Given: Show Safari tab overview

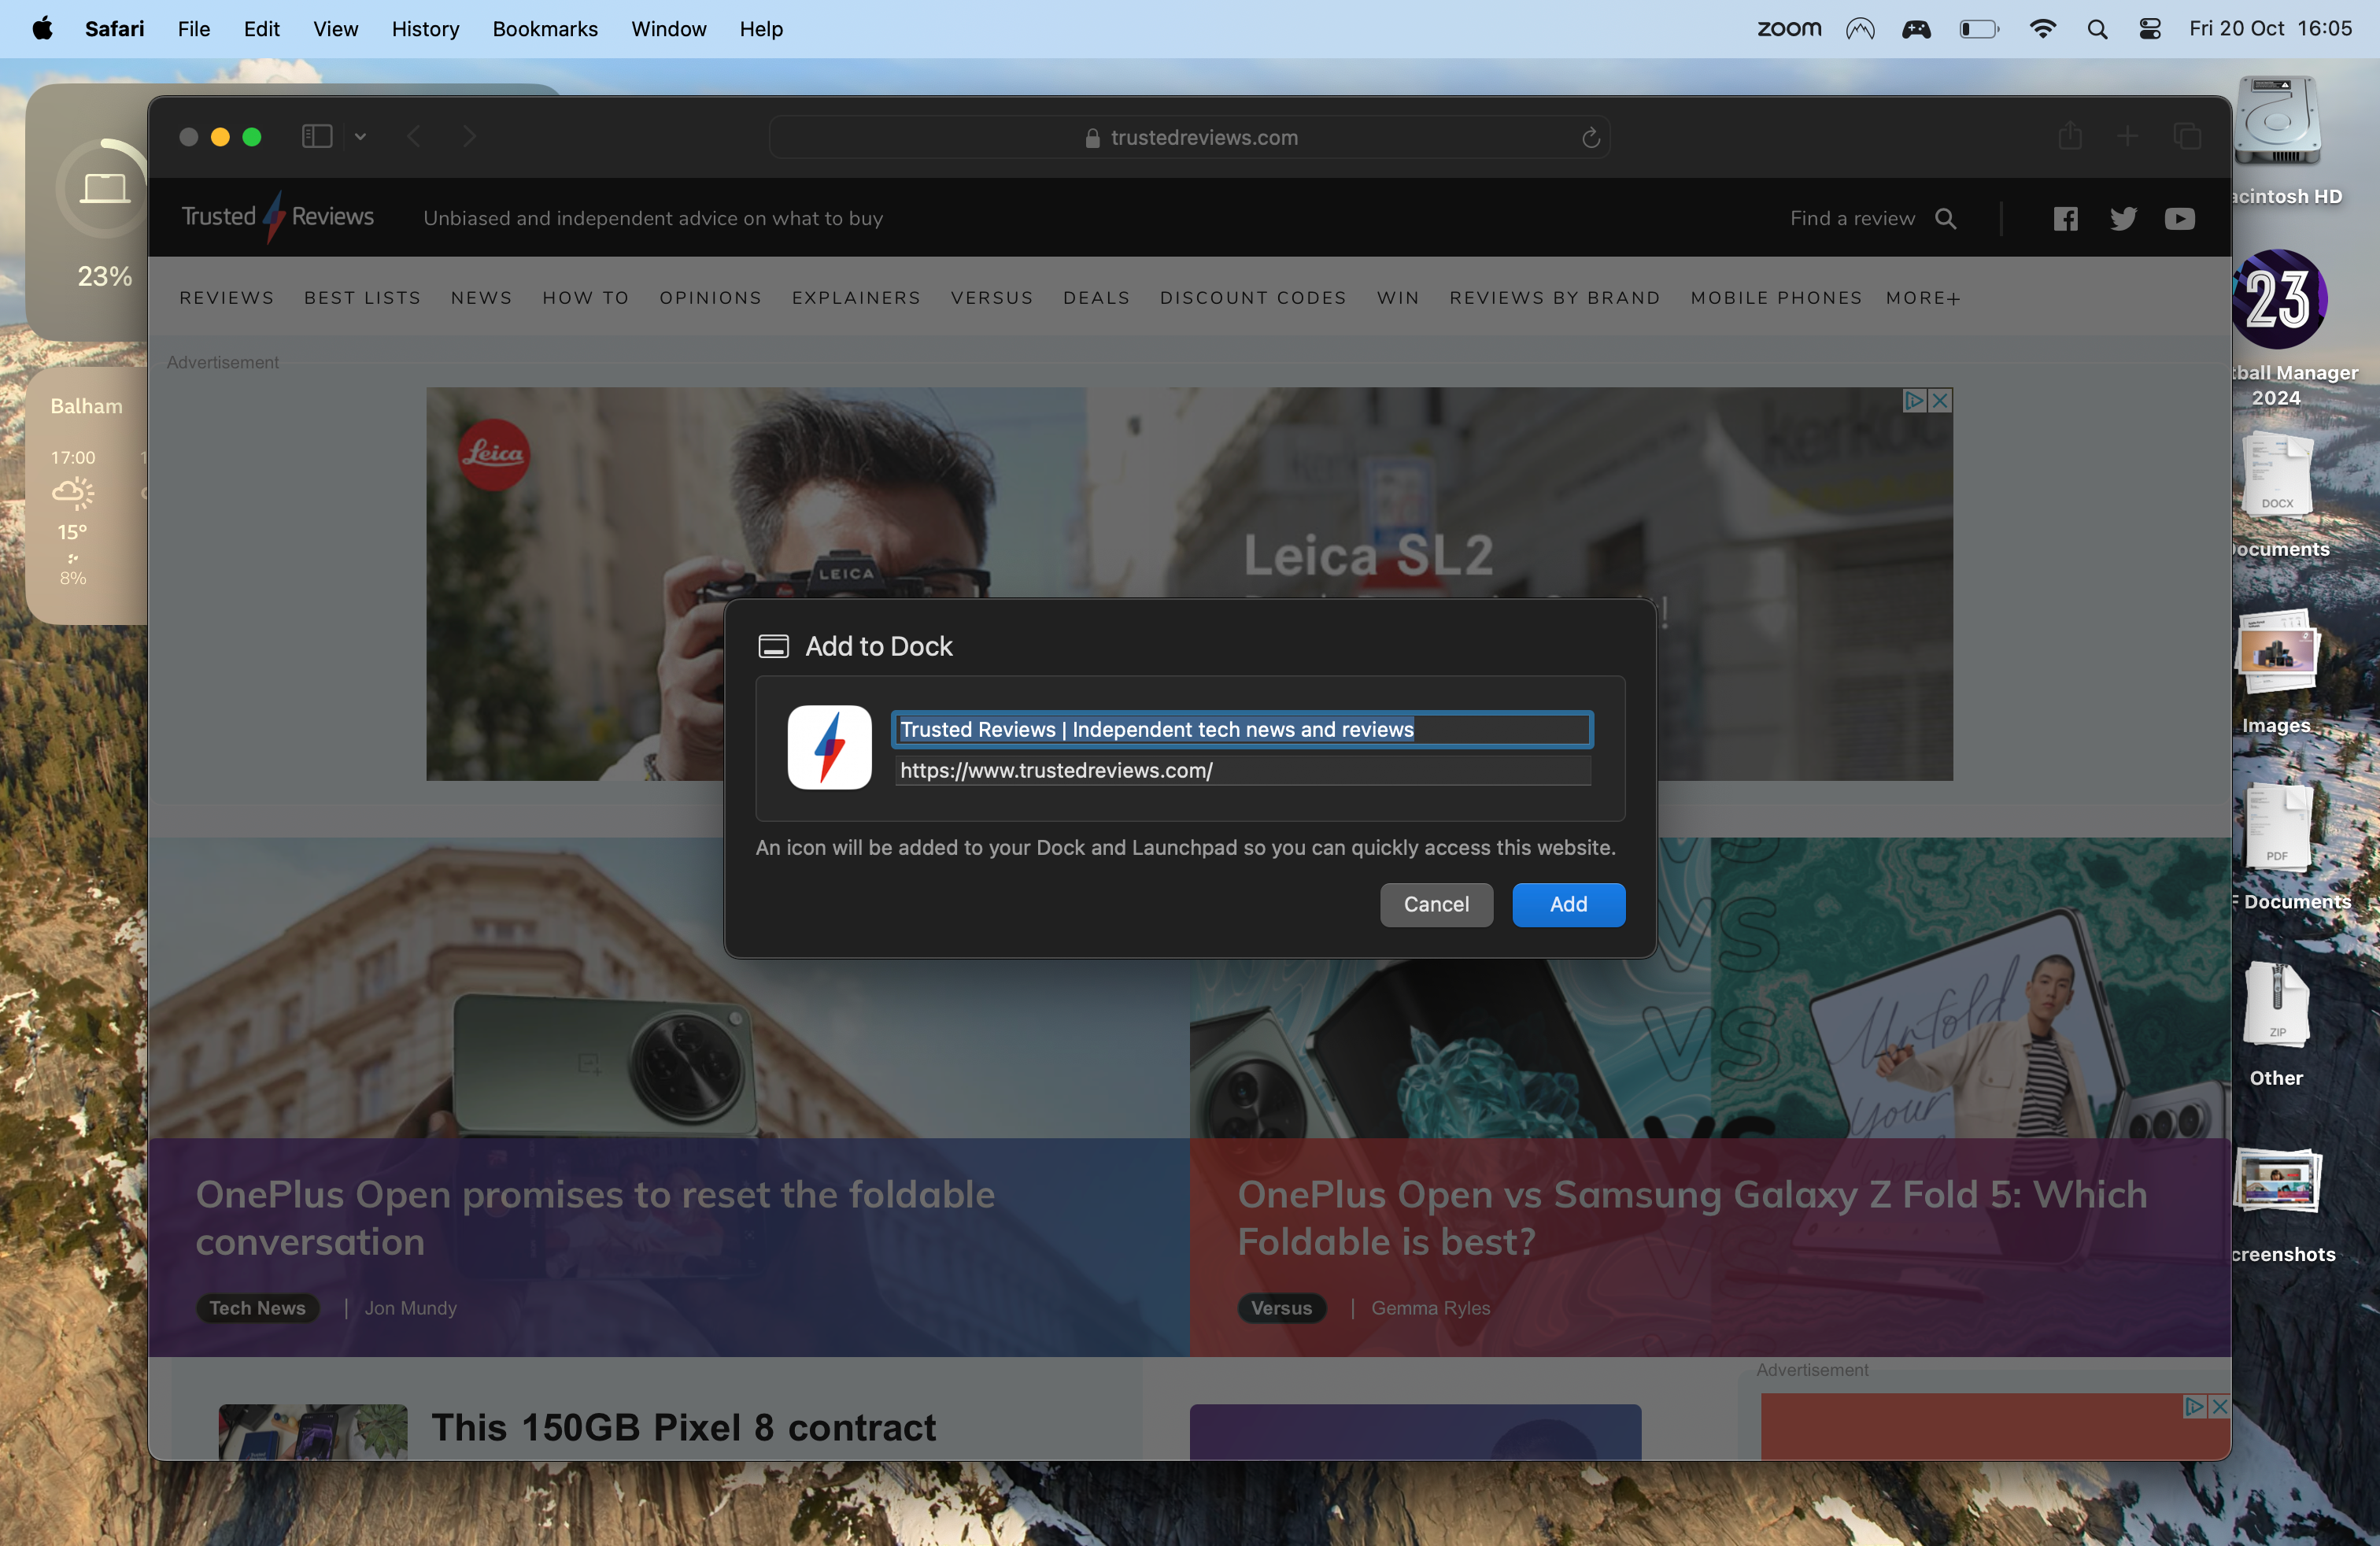Looking at the screenshot, I should click(x=2187, y=136).
